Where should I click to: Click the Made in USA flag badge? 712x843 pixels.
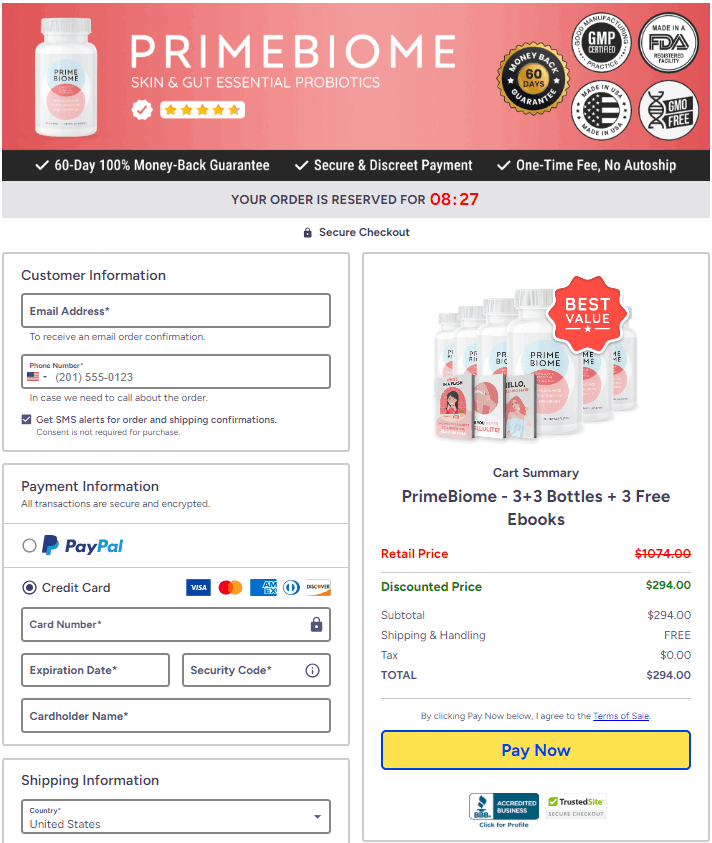601,110
